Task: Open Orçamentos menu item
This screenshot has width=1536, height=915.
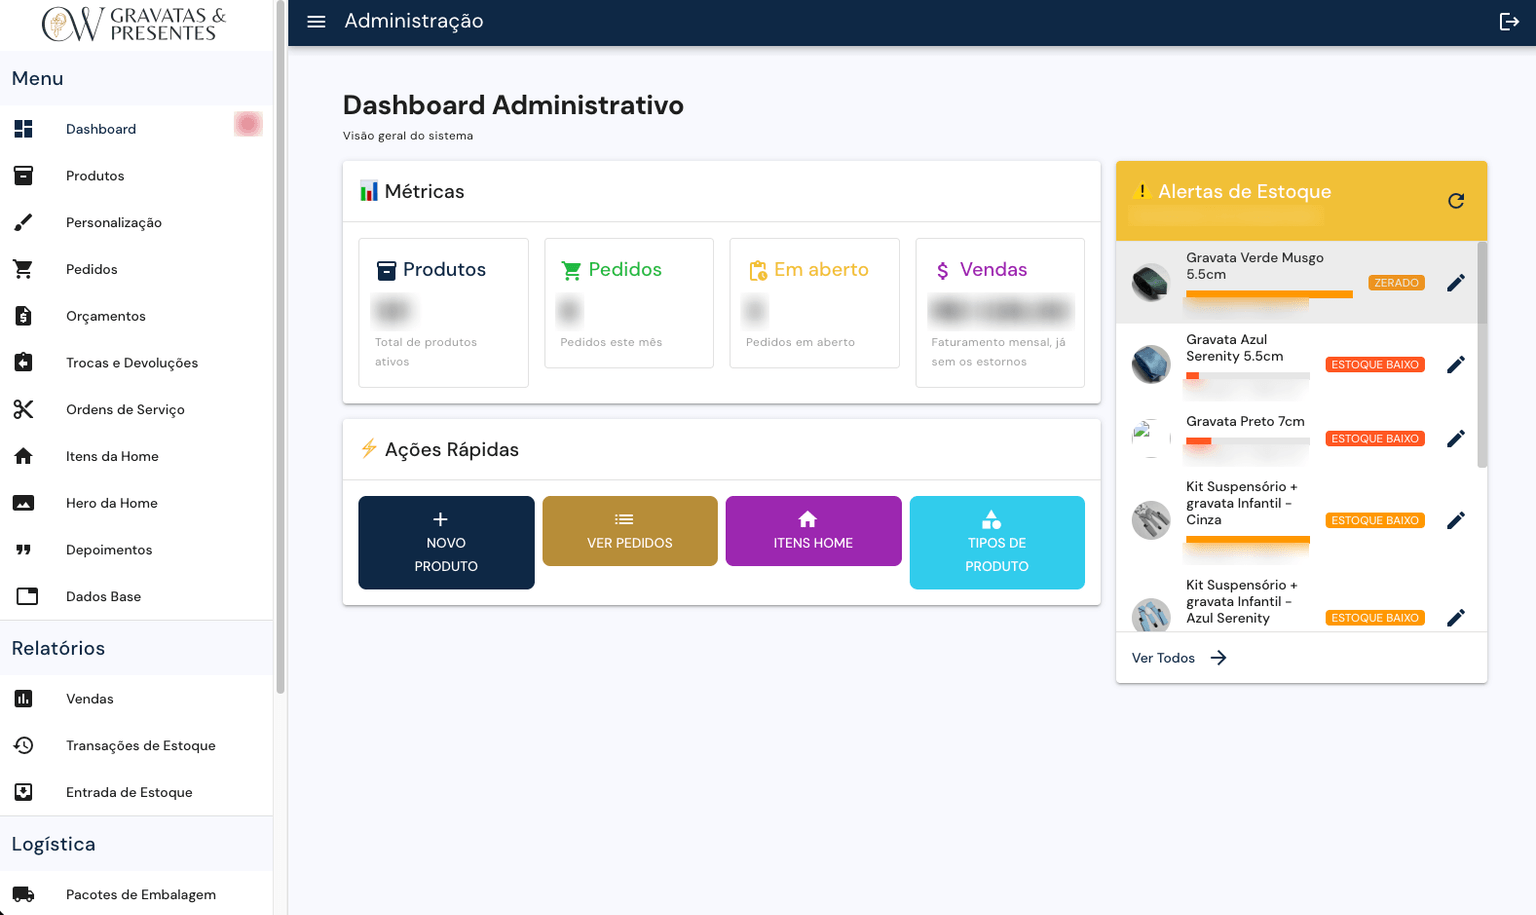Action: 136,316
